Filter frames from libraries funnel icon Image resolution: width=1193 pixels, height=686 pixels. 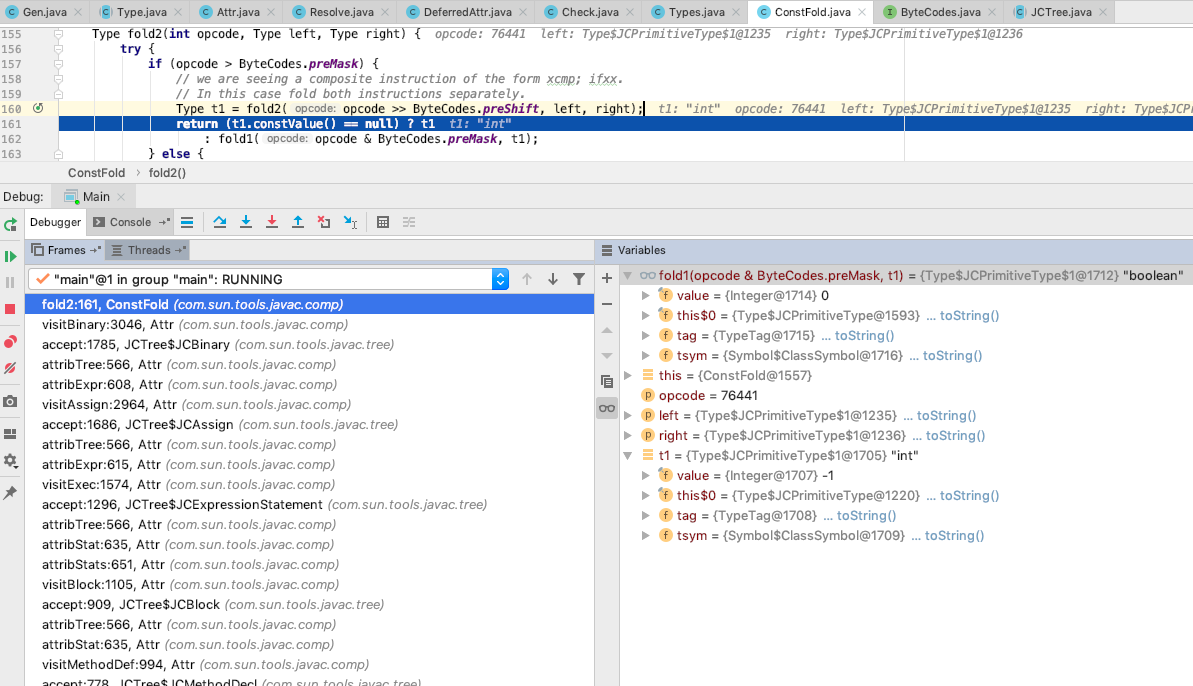coord(579,279)
